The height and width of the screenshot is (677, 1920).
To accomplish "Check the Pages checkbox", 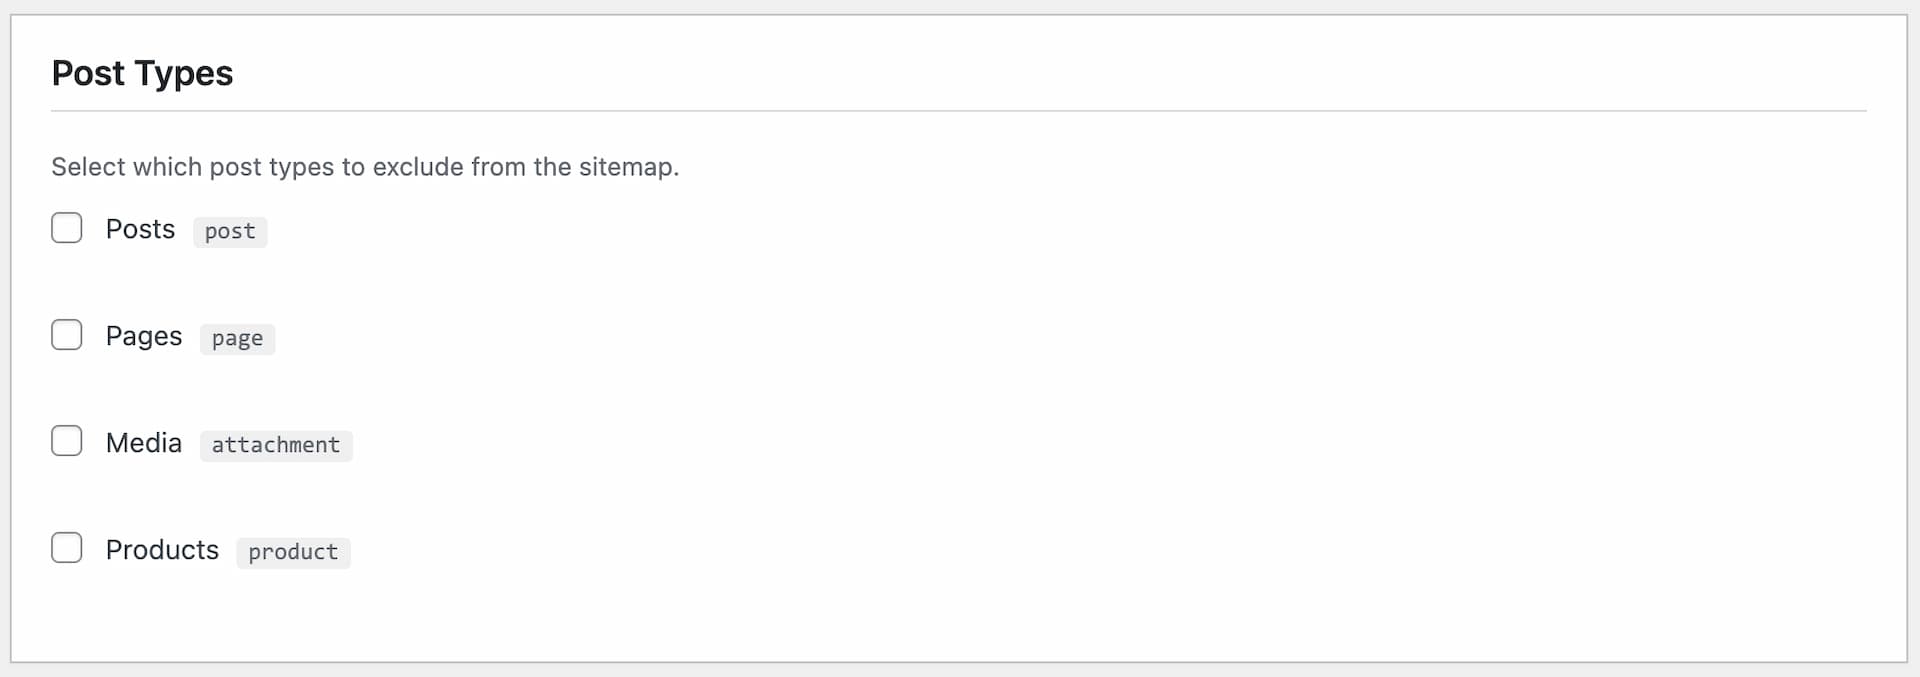I will click(66, 335).
